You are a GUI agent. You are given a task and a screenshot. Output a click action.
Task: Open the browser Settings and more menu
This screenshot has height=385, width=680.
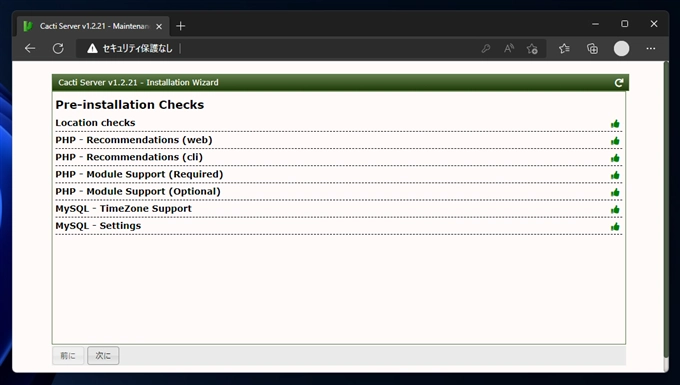(x=651, y=49)
